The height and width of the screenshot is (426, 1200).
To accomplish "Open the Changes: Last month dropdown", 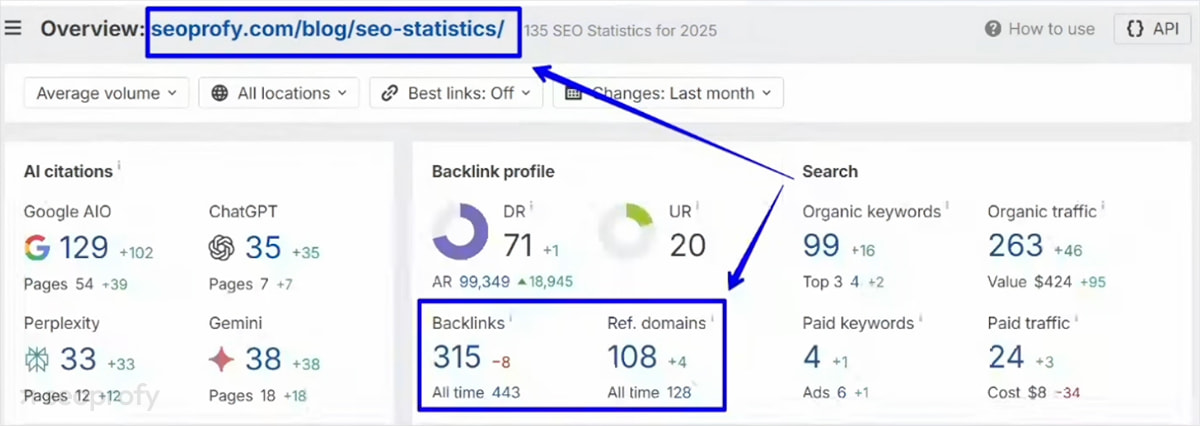I will tap(668, 93).
